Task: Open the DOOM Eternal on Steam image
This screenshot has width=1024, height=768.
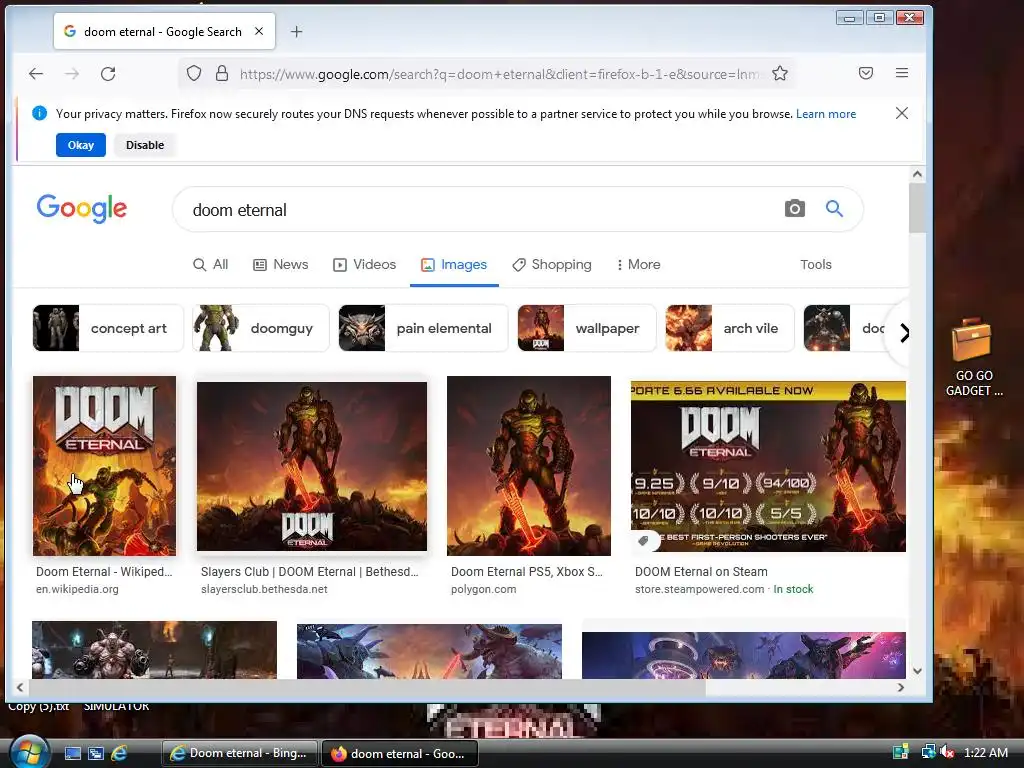Action: 768,466
